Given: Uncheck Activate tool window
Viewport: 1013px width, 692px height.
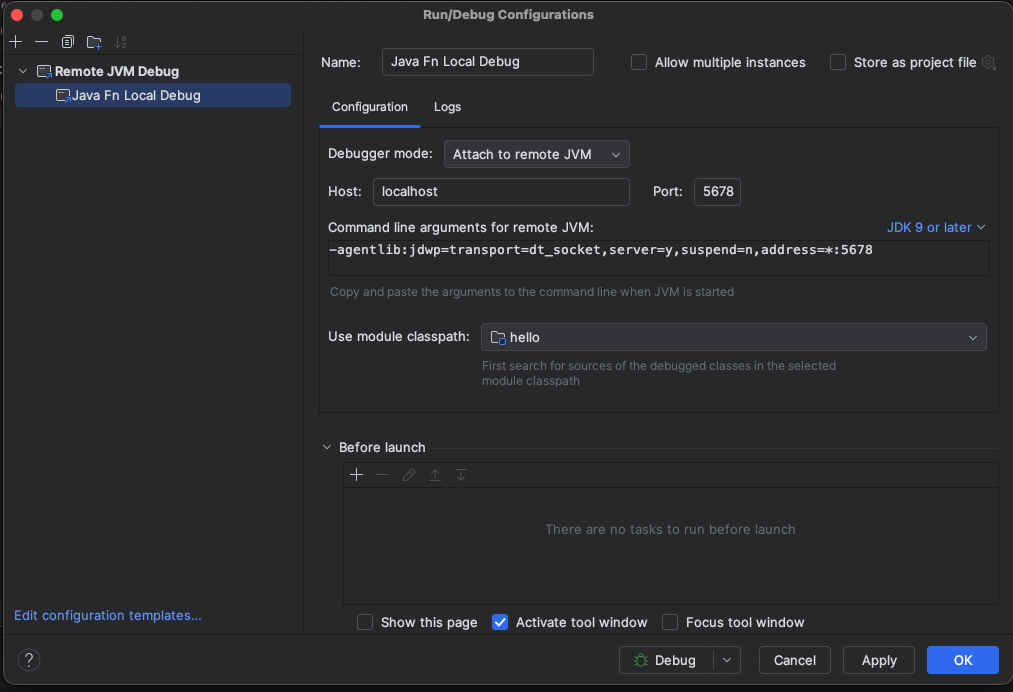Looking at the screenshot, I should pos(500,622).
